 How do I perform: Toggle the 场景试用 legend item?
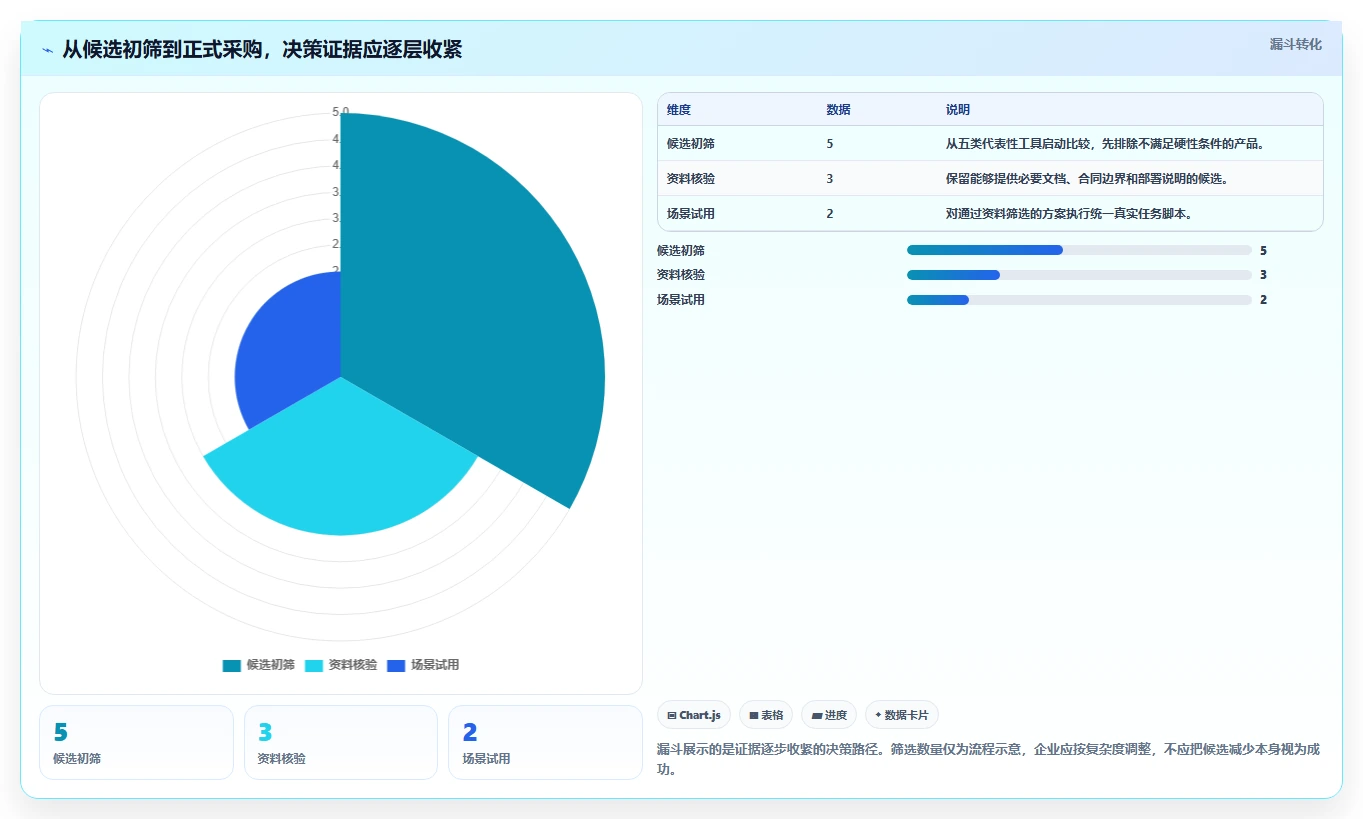pyautogui.click(x=423, y=665)
